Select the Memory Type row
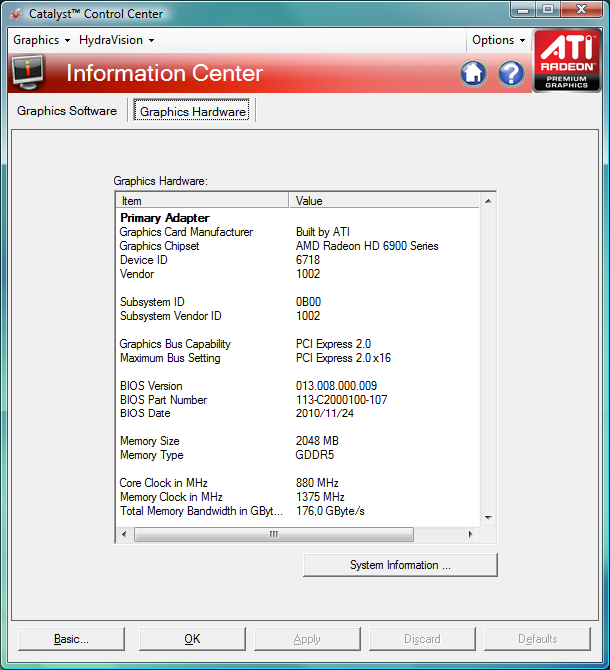Viewport: 610px width, 670px height. (x=298, y=455)
